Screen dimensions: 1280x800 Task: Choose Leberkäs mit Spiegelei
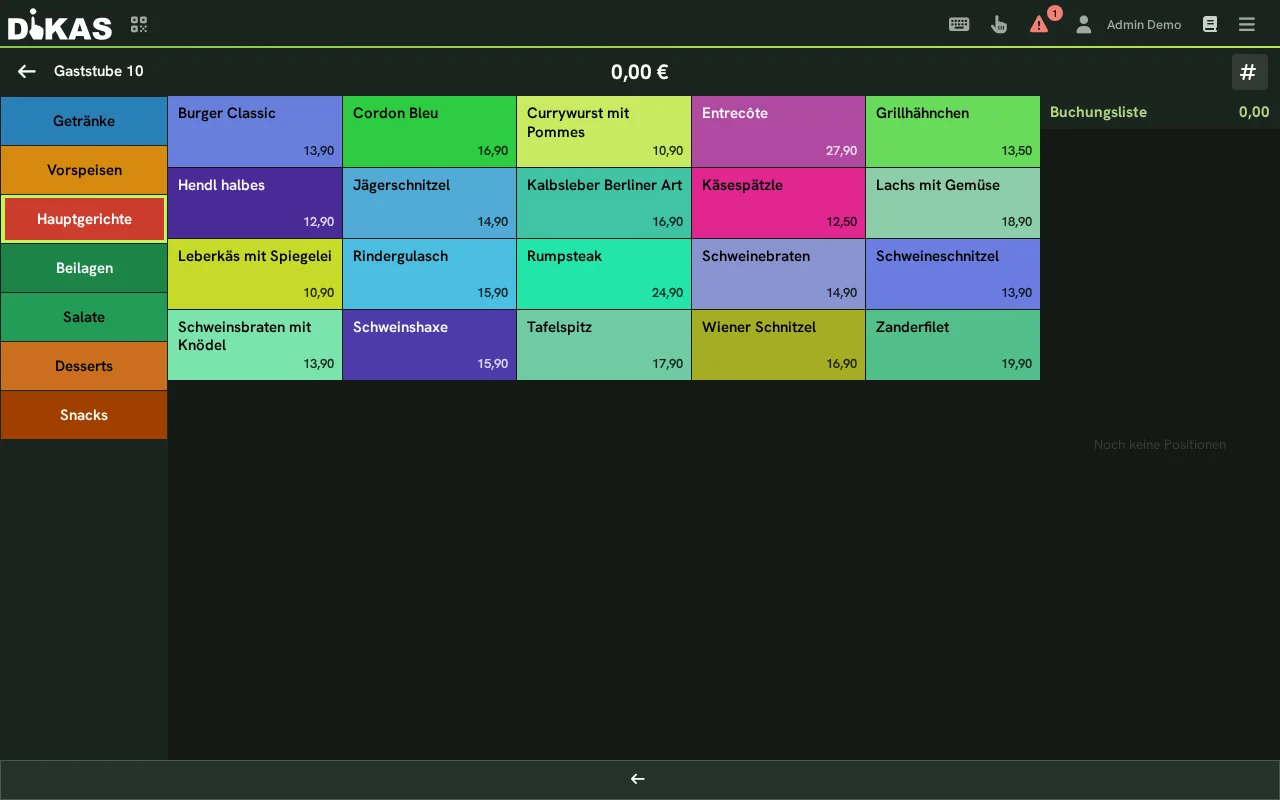pyautogui.click(x=255, y=274)
